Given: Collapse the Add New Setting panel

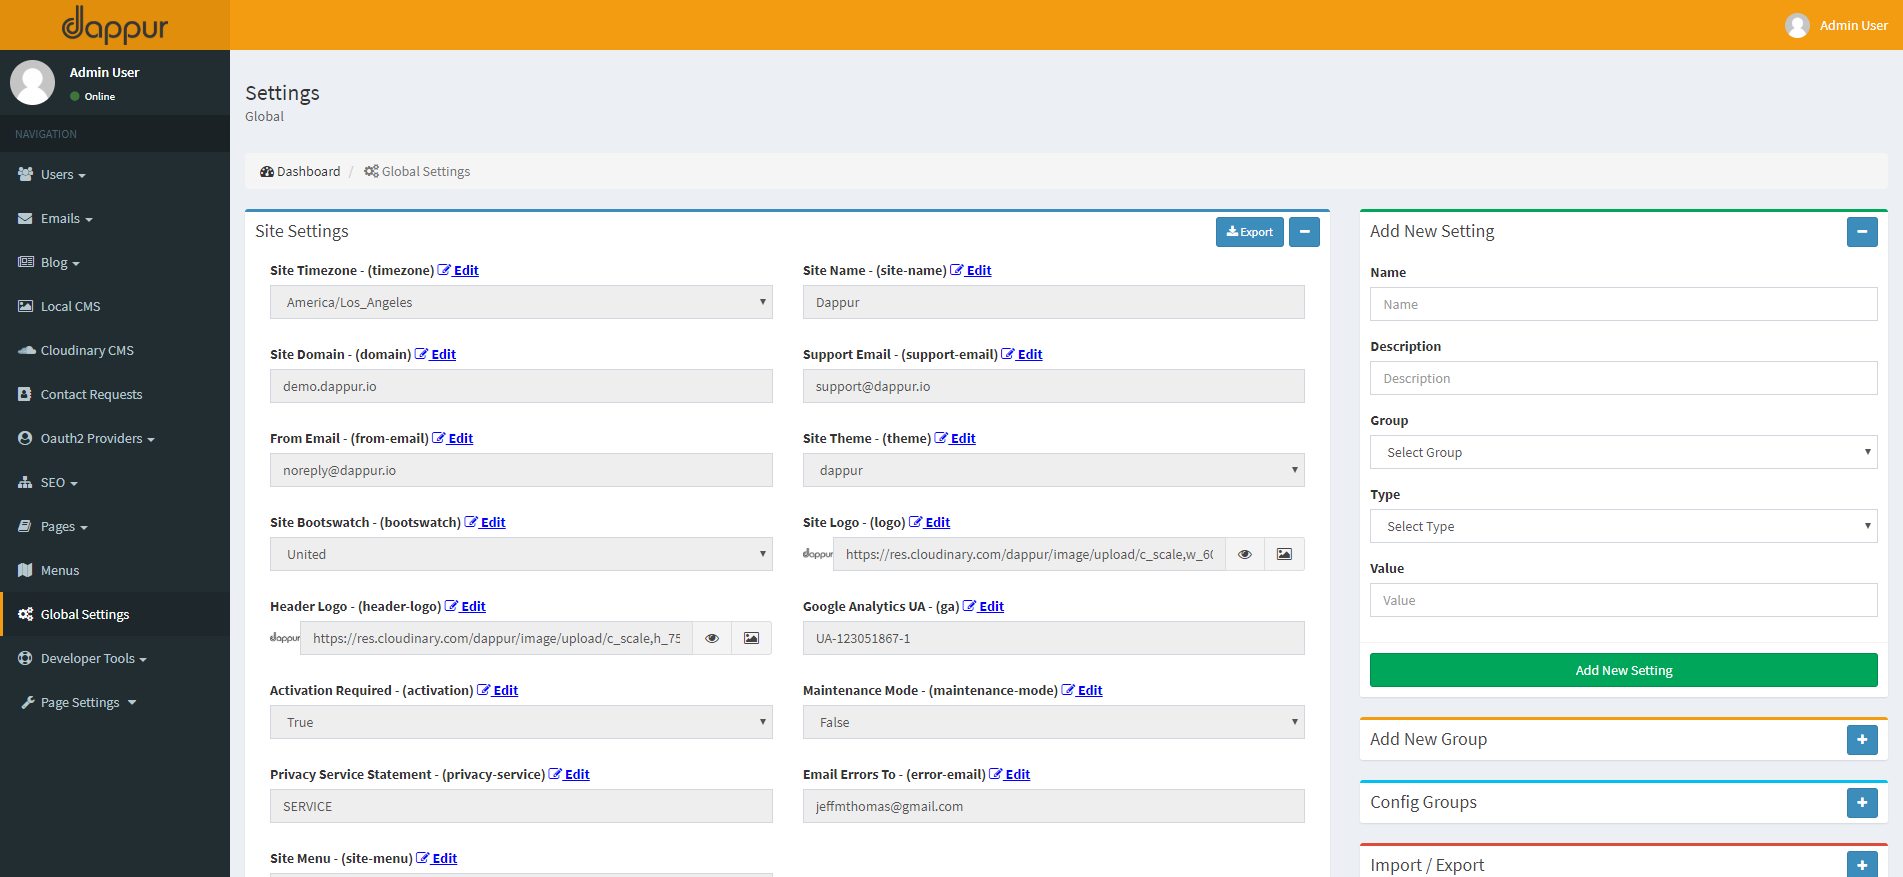Looking at the screenshot, I should (1861, 232).
